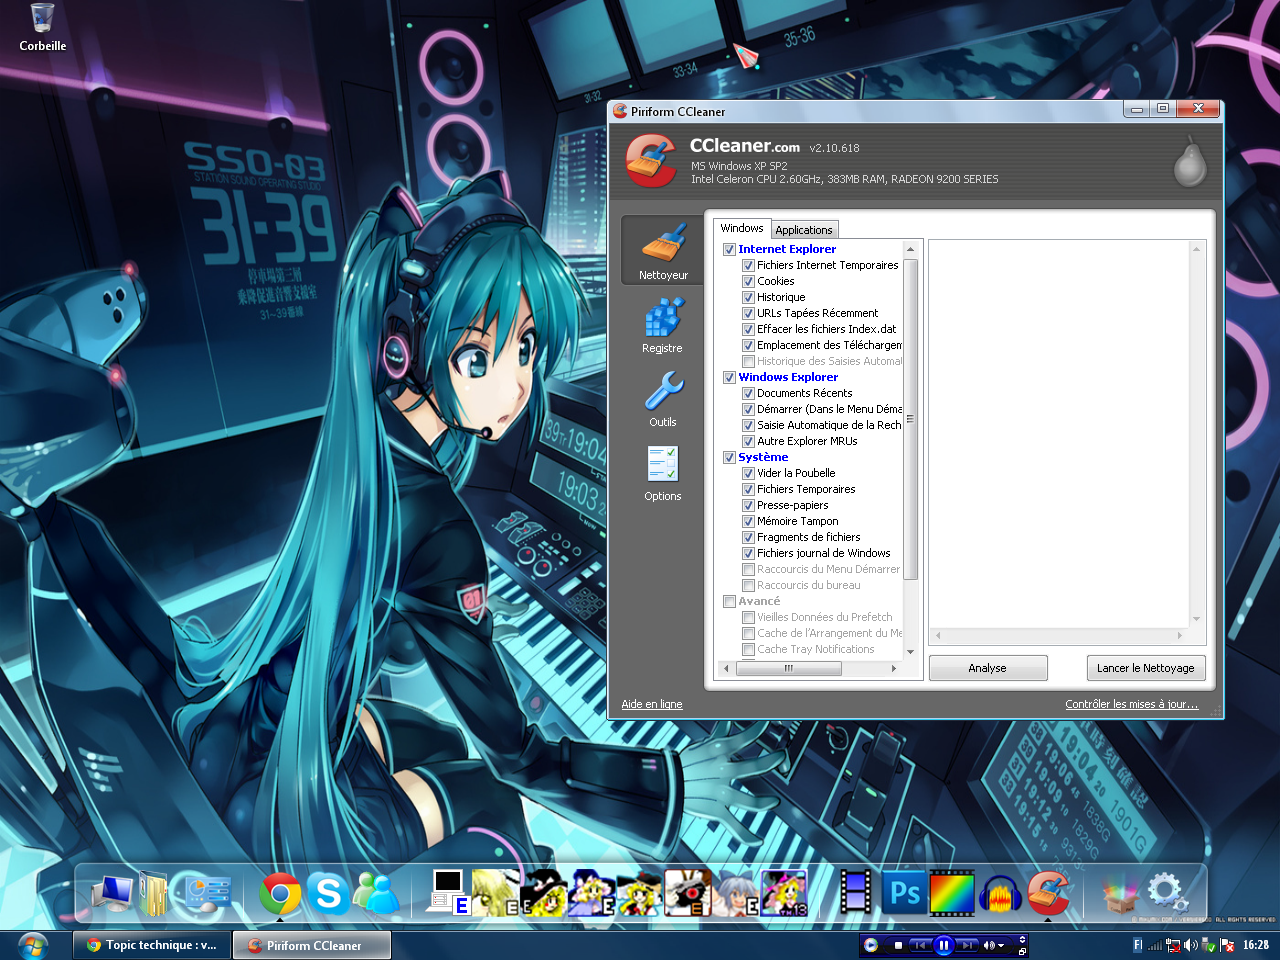
Task: Click the CCleaner logo in the header
Action: point(651,161)
